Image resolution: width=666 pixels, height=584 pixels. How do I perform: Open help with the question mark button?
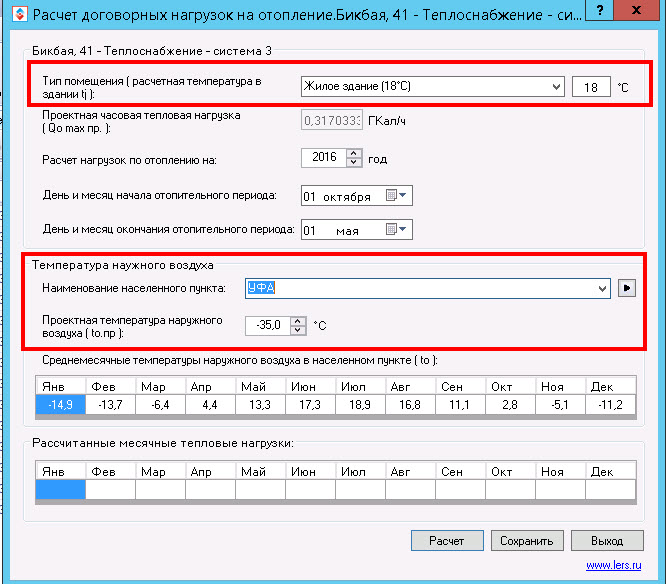(x=598, y=13)
